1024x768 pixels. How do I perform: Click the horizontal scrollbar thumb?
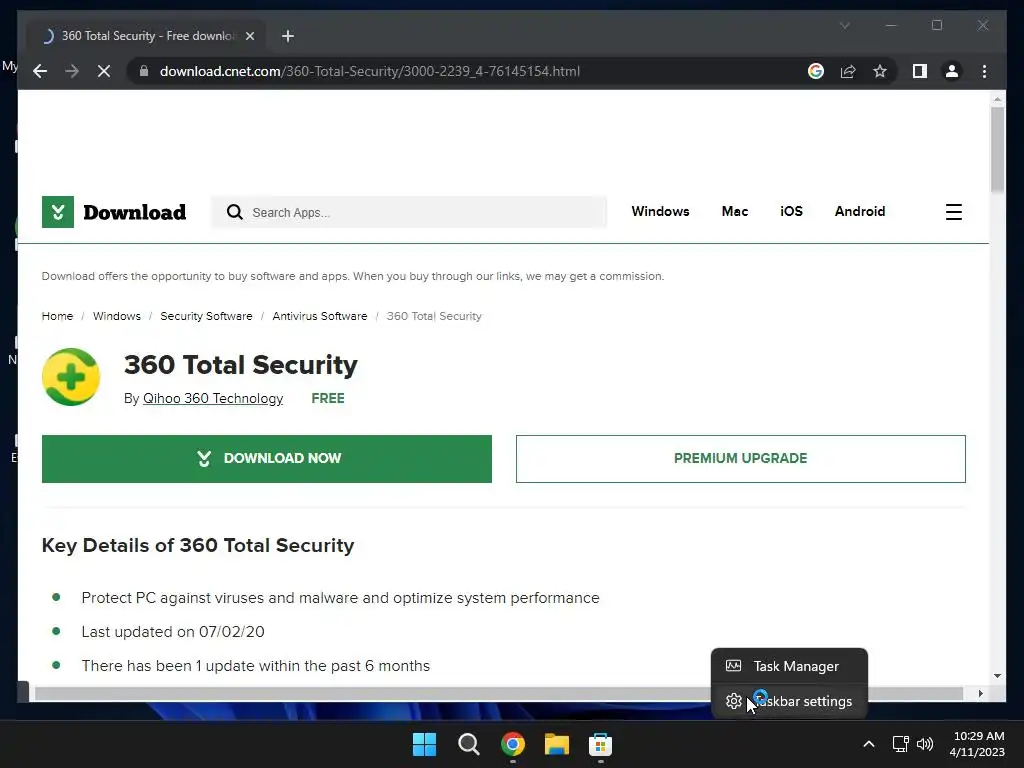click(x=499, y=694)
